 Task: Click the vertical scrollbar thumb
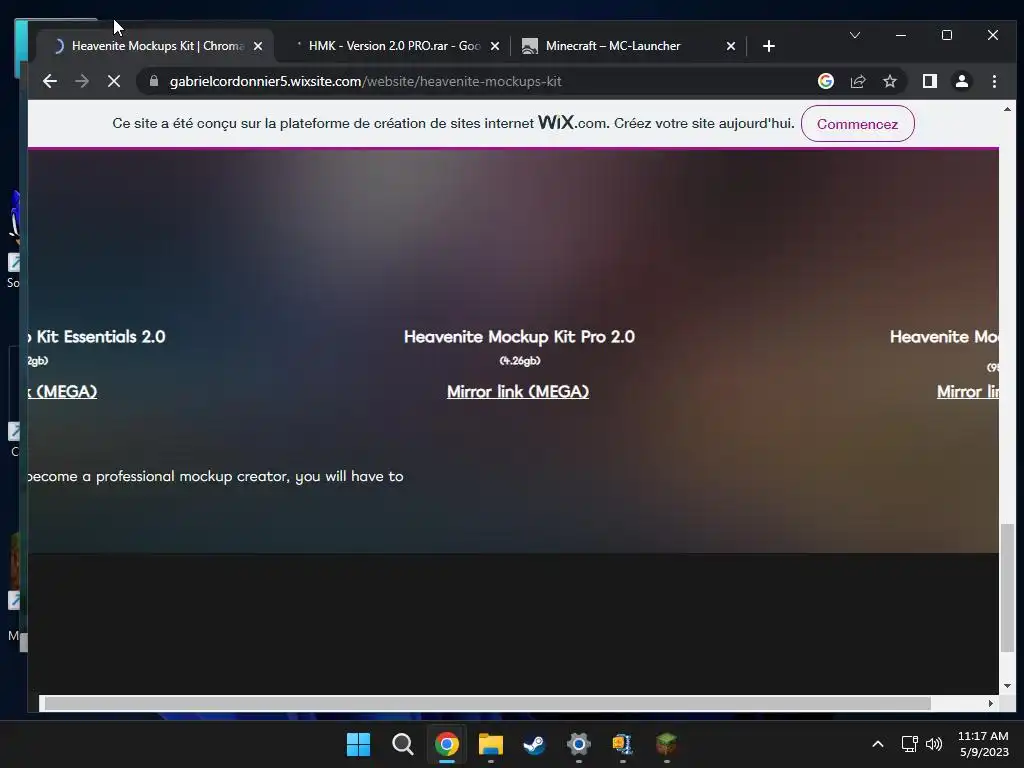[1007, 588]
